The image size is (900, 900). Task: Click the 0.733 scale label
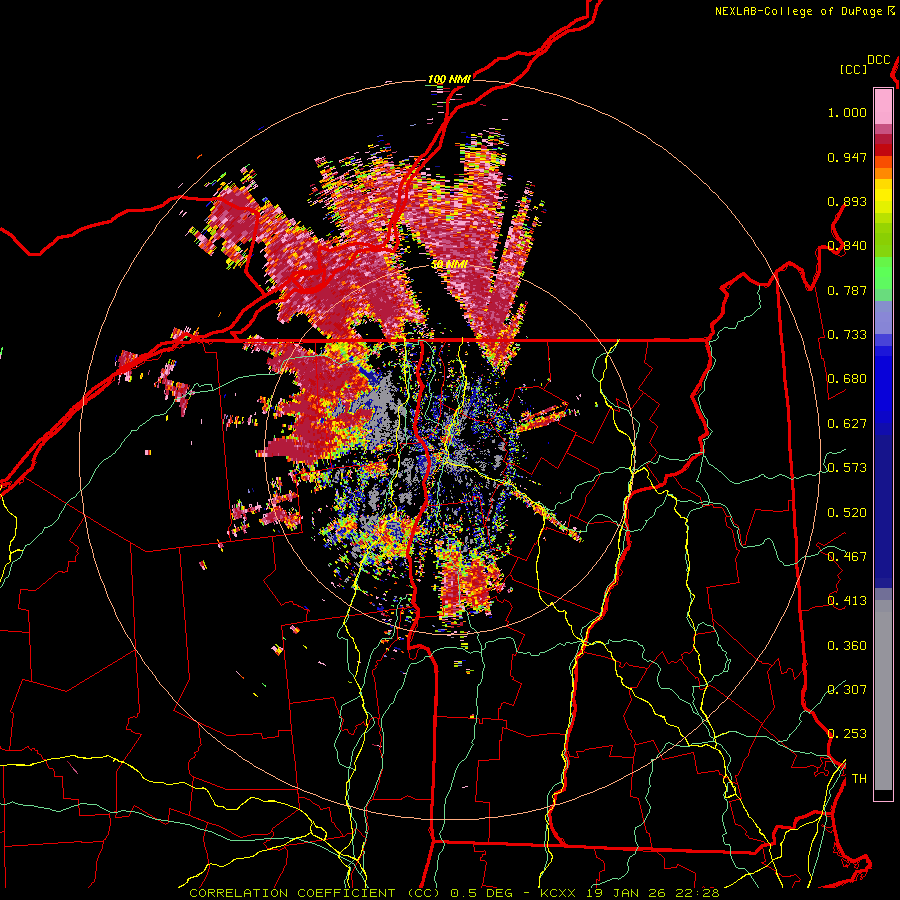pyautogui.click(x=847, y=335)
